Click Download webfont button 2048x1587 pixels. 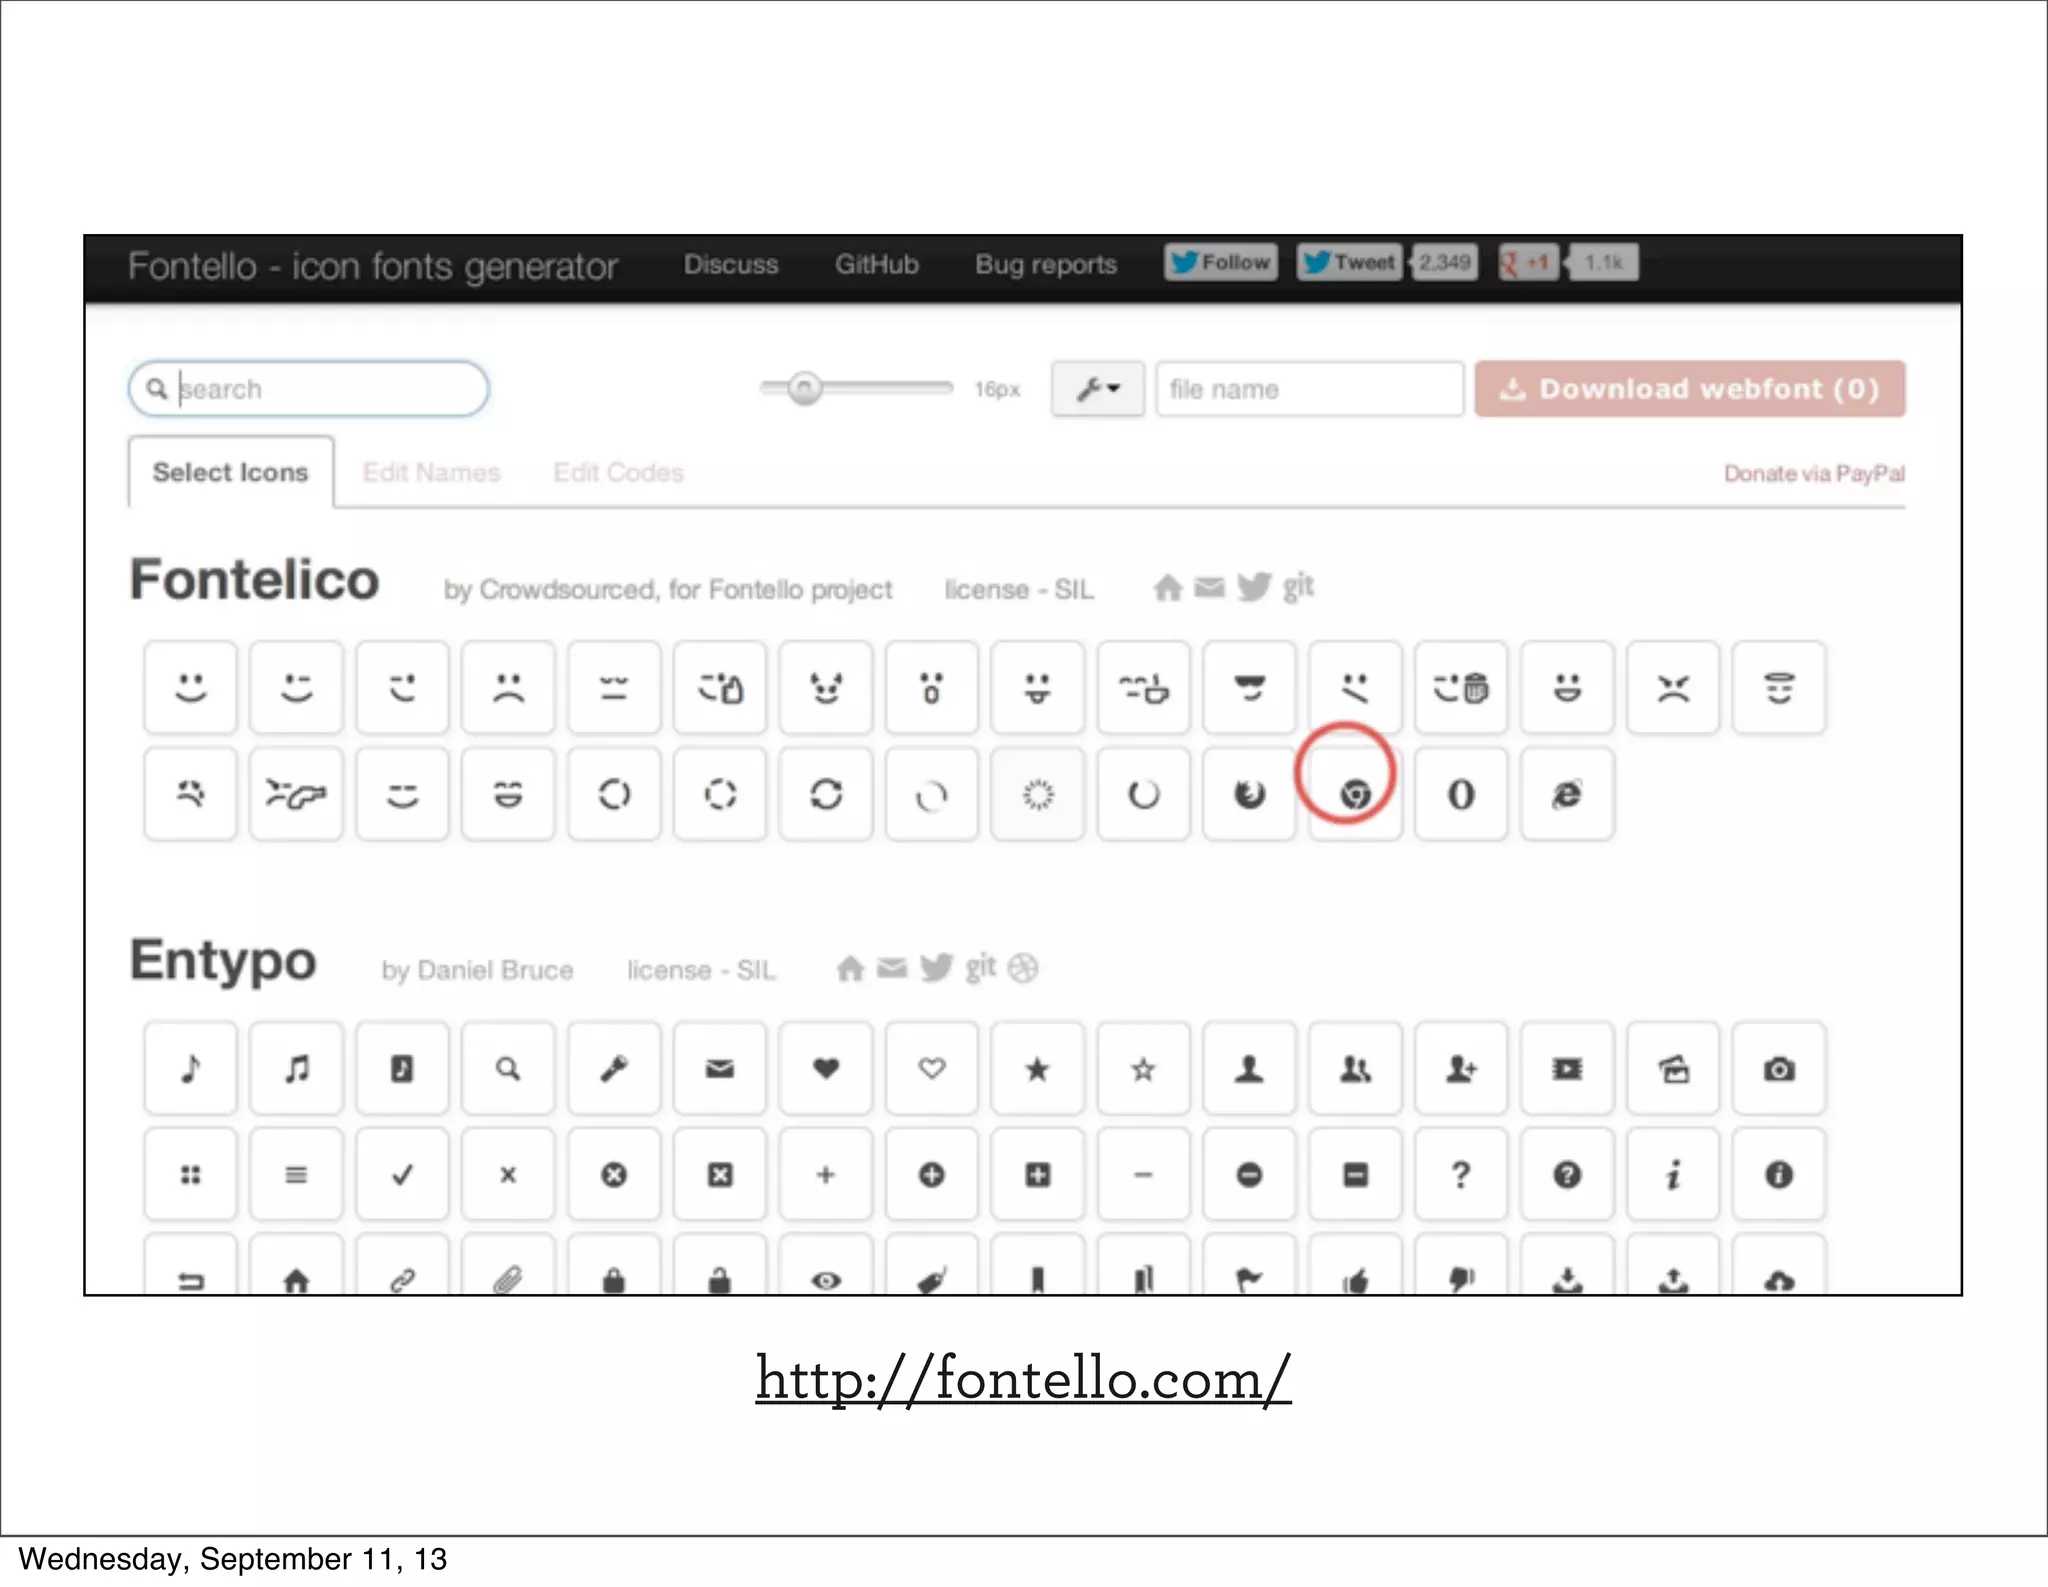1690,388
